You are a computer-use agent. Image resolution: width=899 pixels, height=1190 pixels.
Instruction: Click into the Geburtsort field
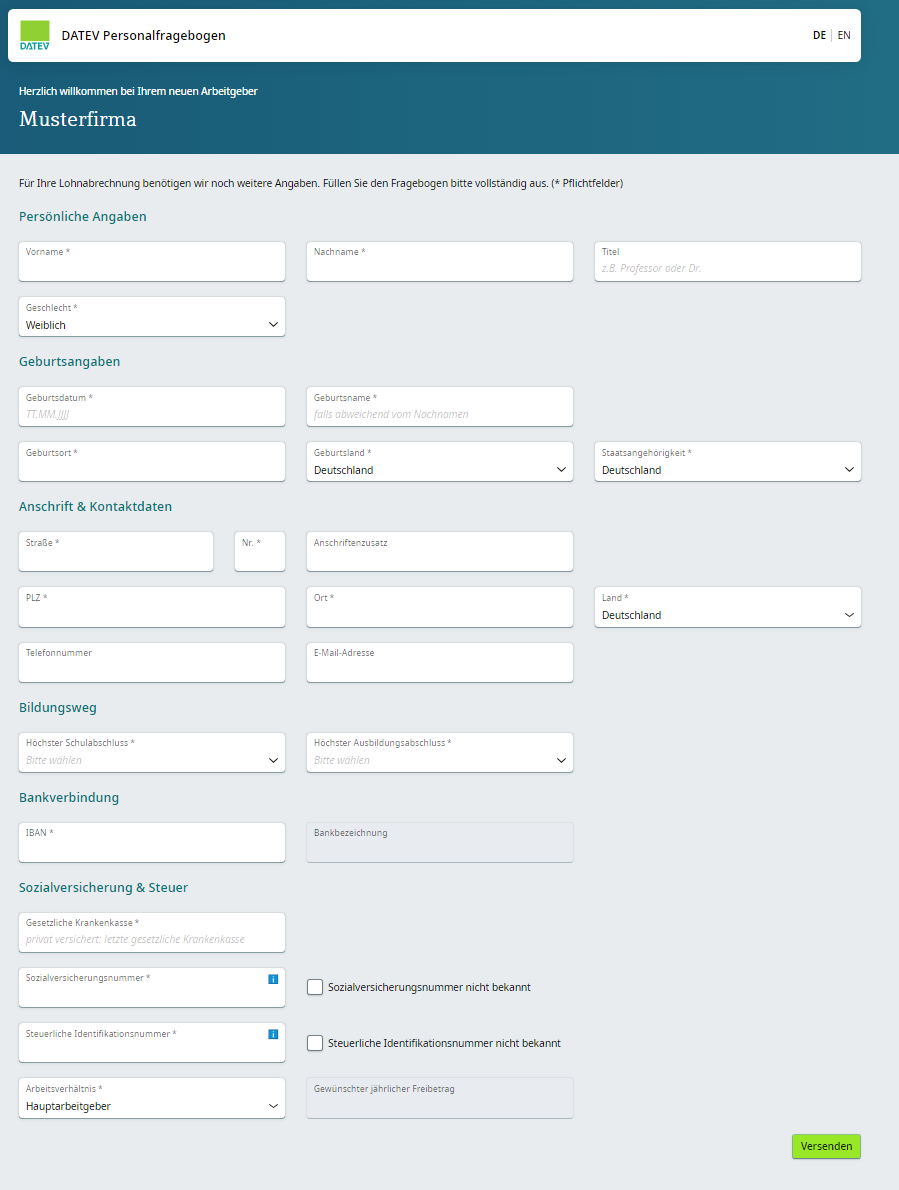[x=152, y=461]
